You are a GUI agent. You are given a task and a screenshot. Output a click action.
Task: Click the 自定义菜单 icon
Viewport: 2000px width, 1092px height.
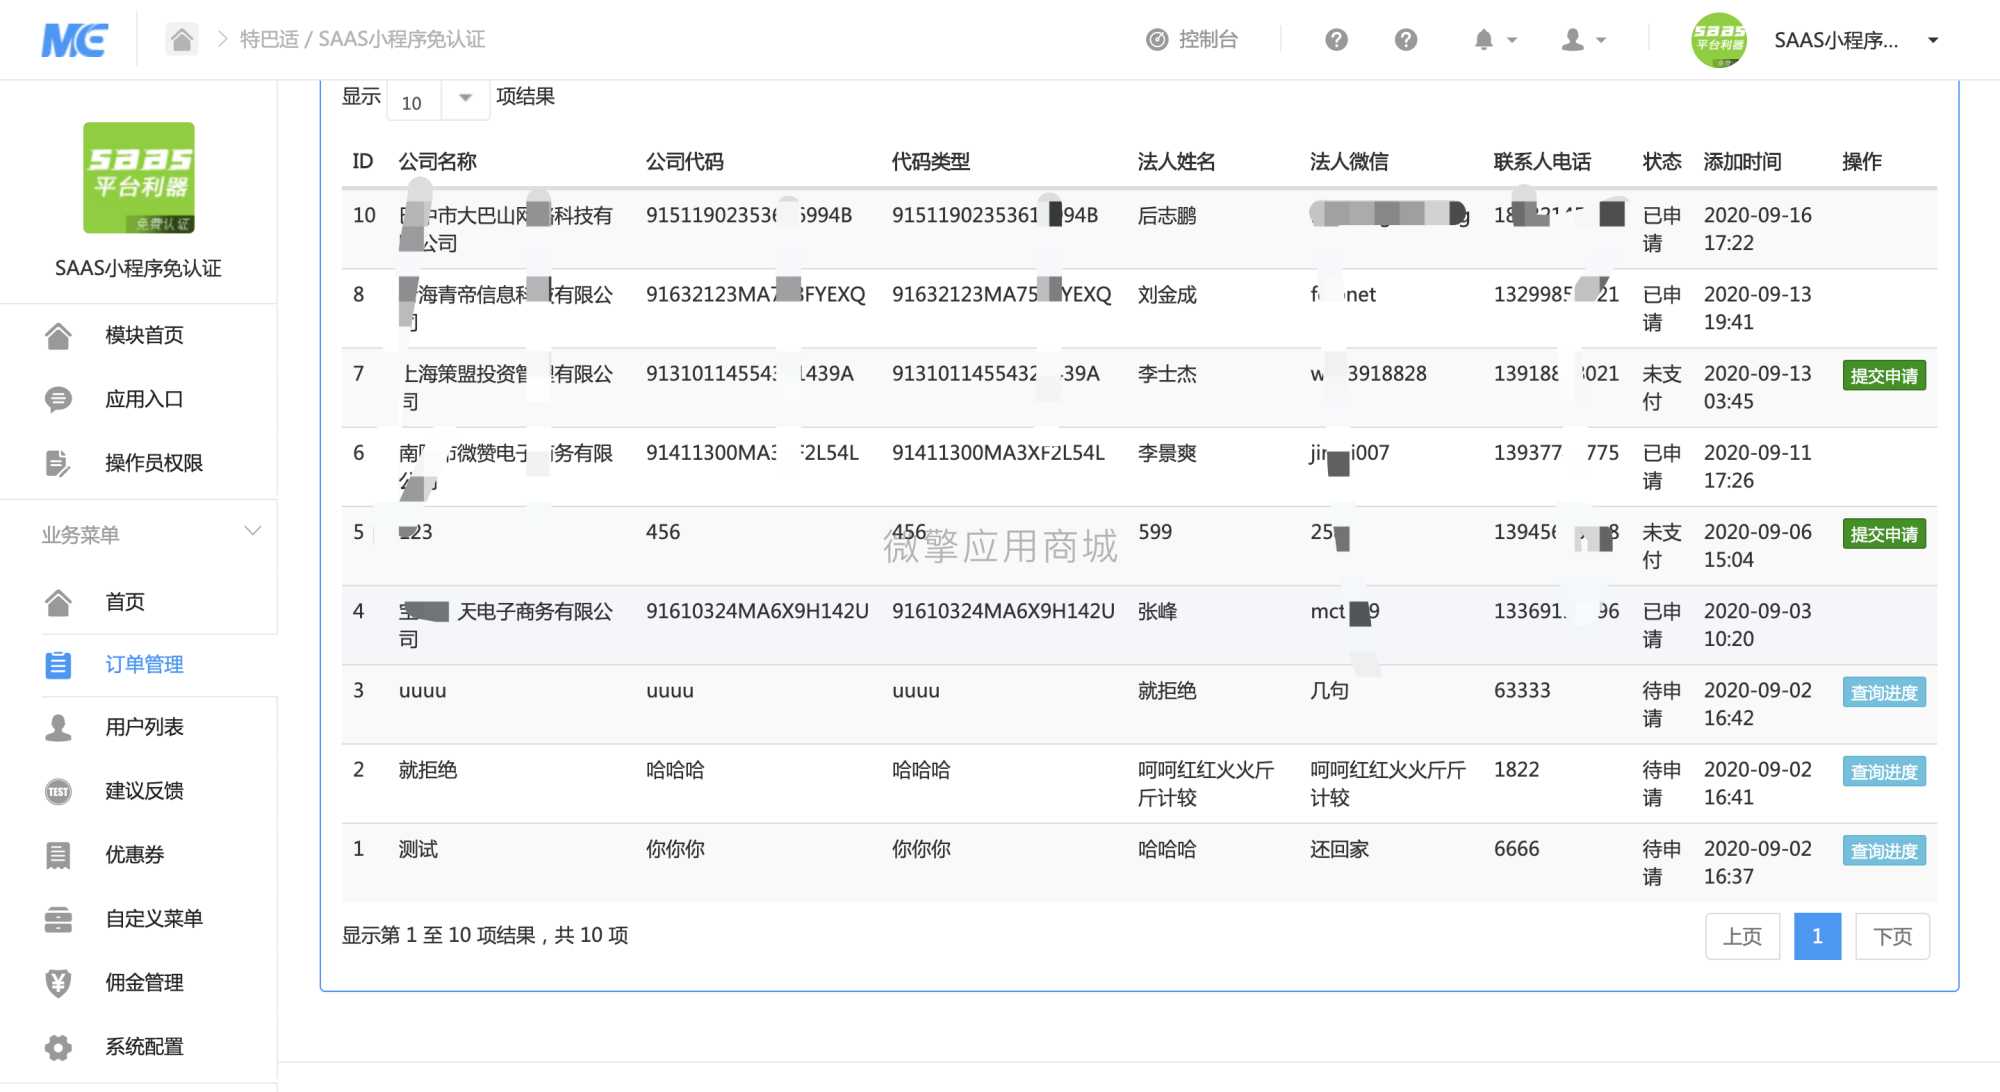pyautogui.click(x=58, y=919)
